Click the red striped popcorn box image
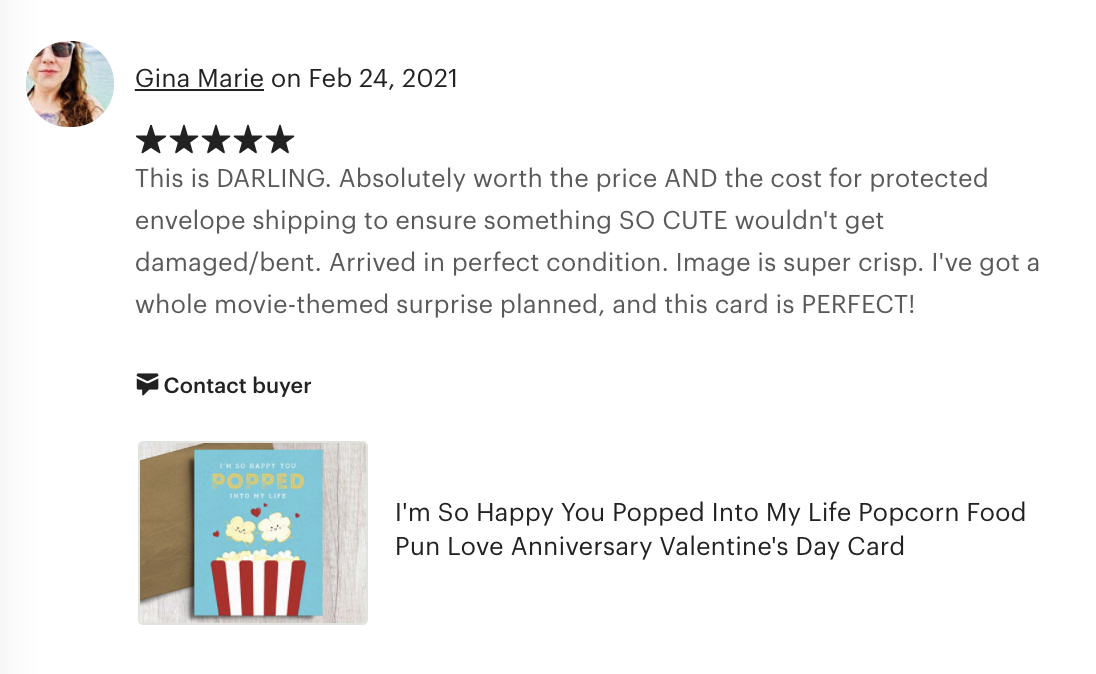This screenshot has height=674, width=1096. [x=259, y=586]
